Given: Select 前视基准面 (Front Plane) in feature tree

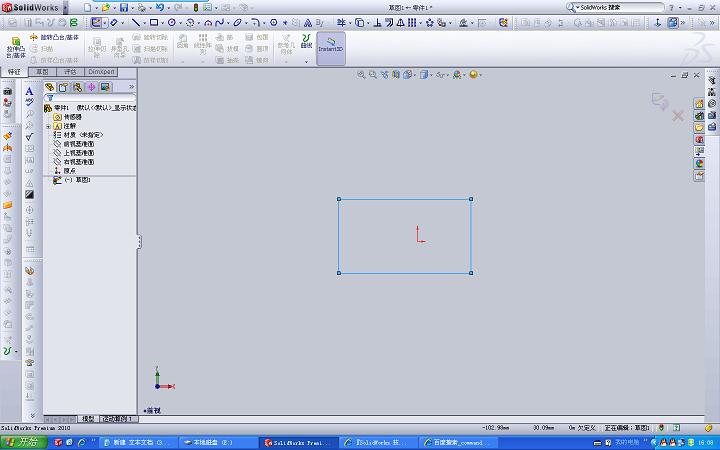Looking at the screenshot, I should tap(74, 144).
